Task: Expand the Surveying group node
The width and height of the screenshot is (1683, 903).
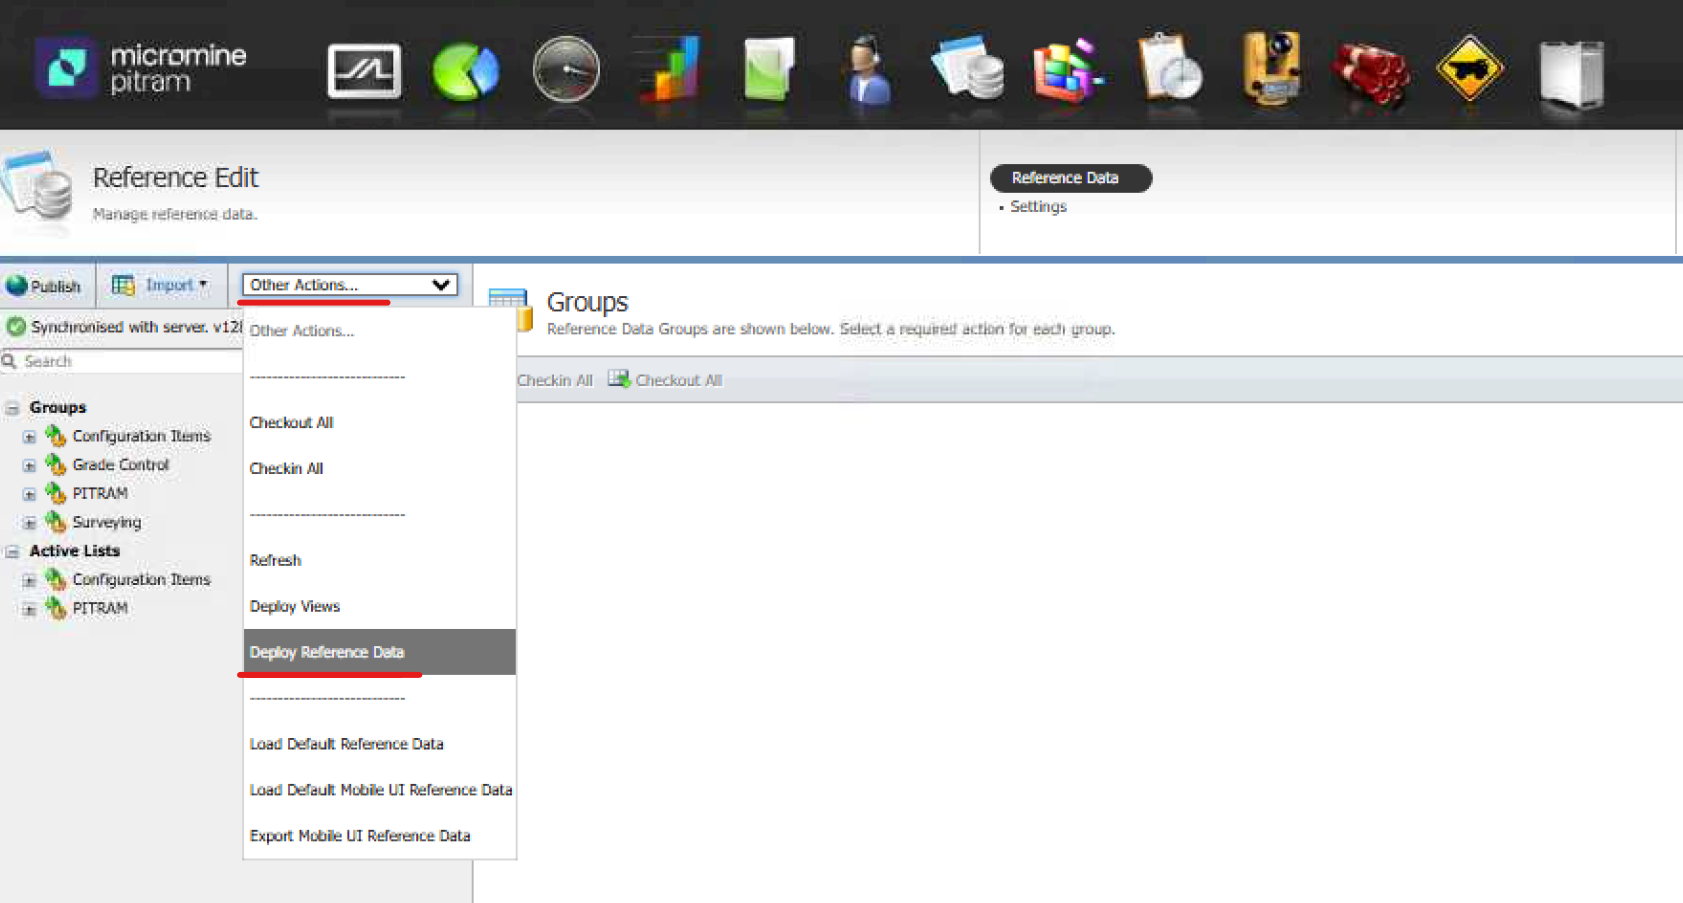Action: click(29, 523)
